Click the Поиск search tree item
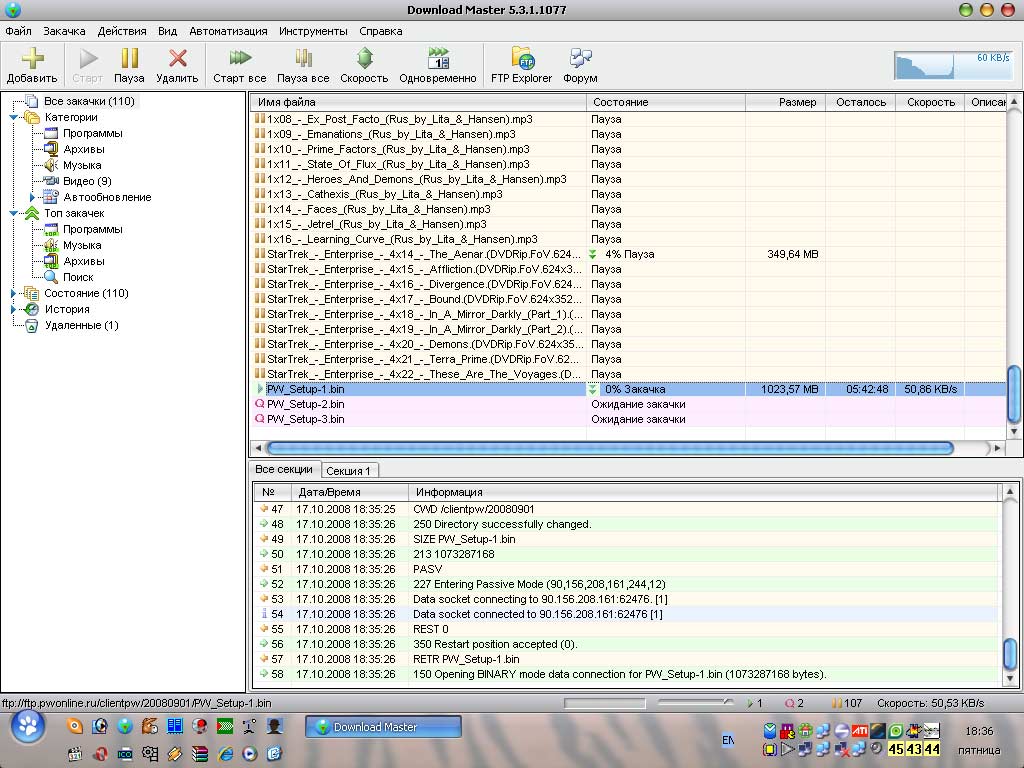 [78, 277]
